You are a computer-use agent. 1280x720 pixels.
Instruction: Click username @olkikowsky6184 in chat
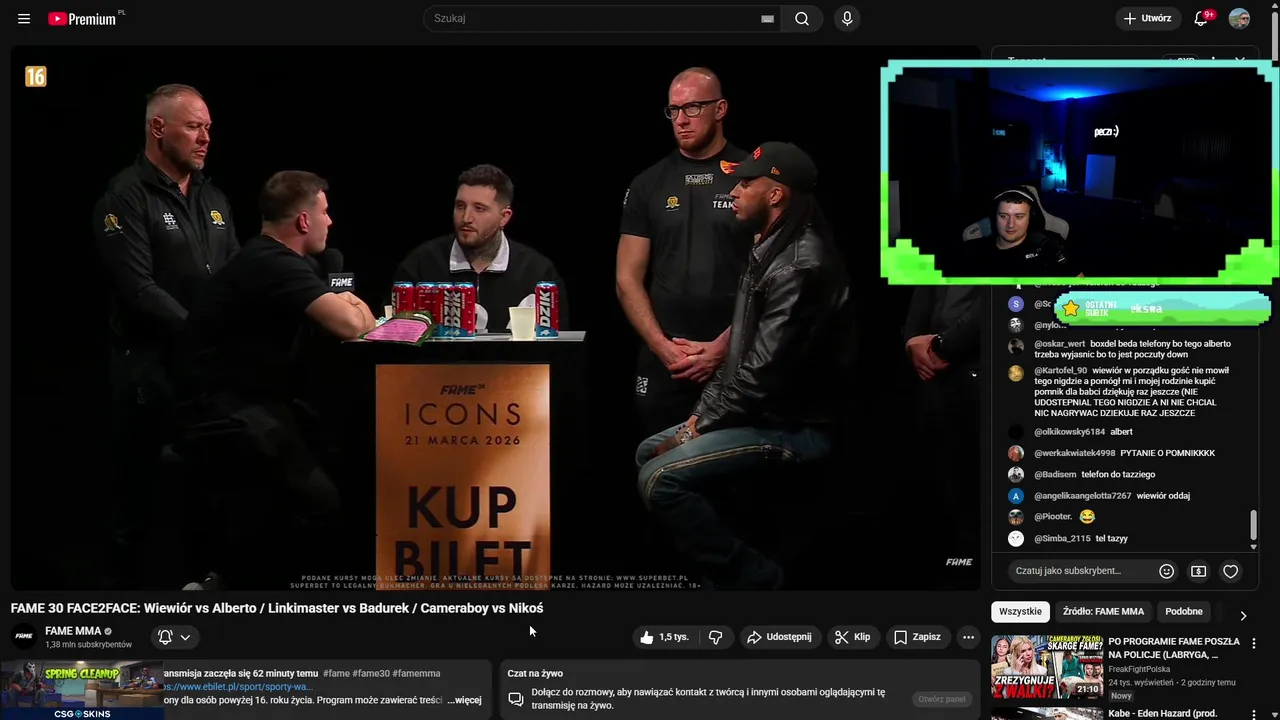pyautogui.click(x=1070, y=432)
